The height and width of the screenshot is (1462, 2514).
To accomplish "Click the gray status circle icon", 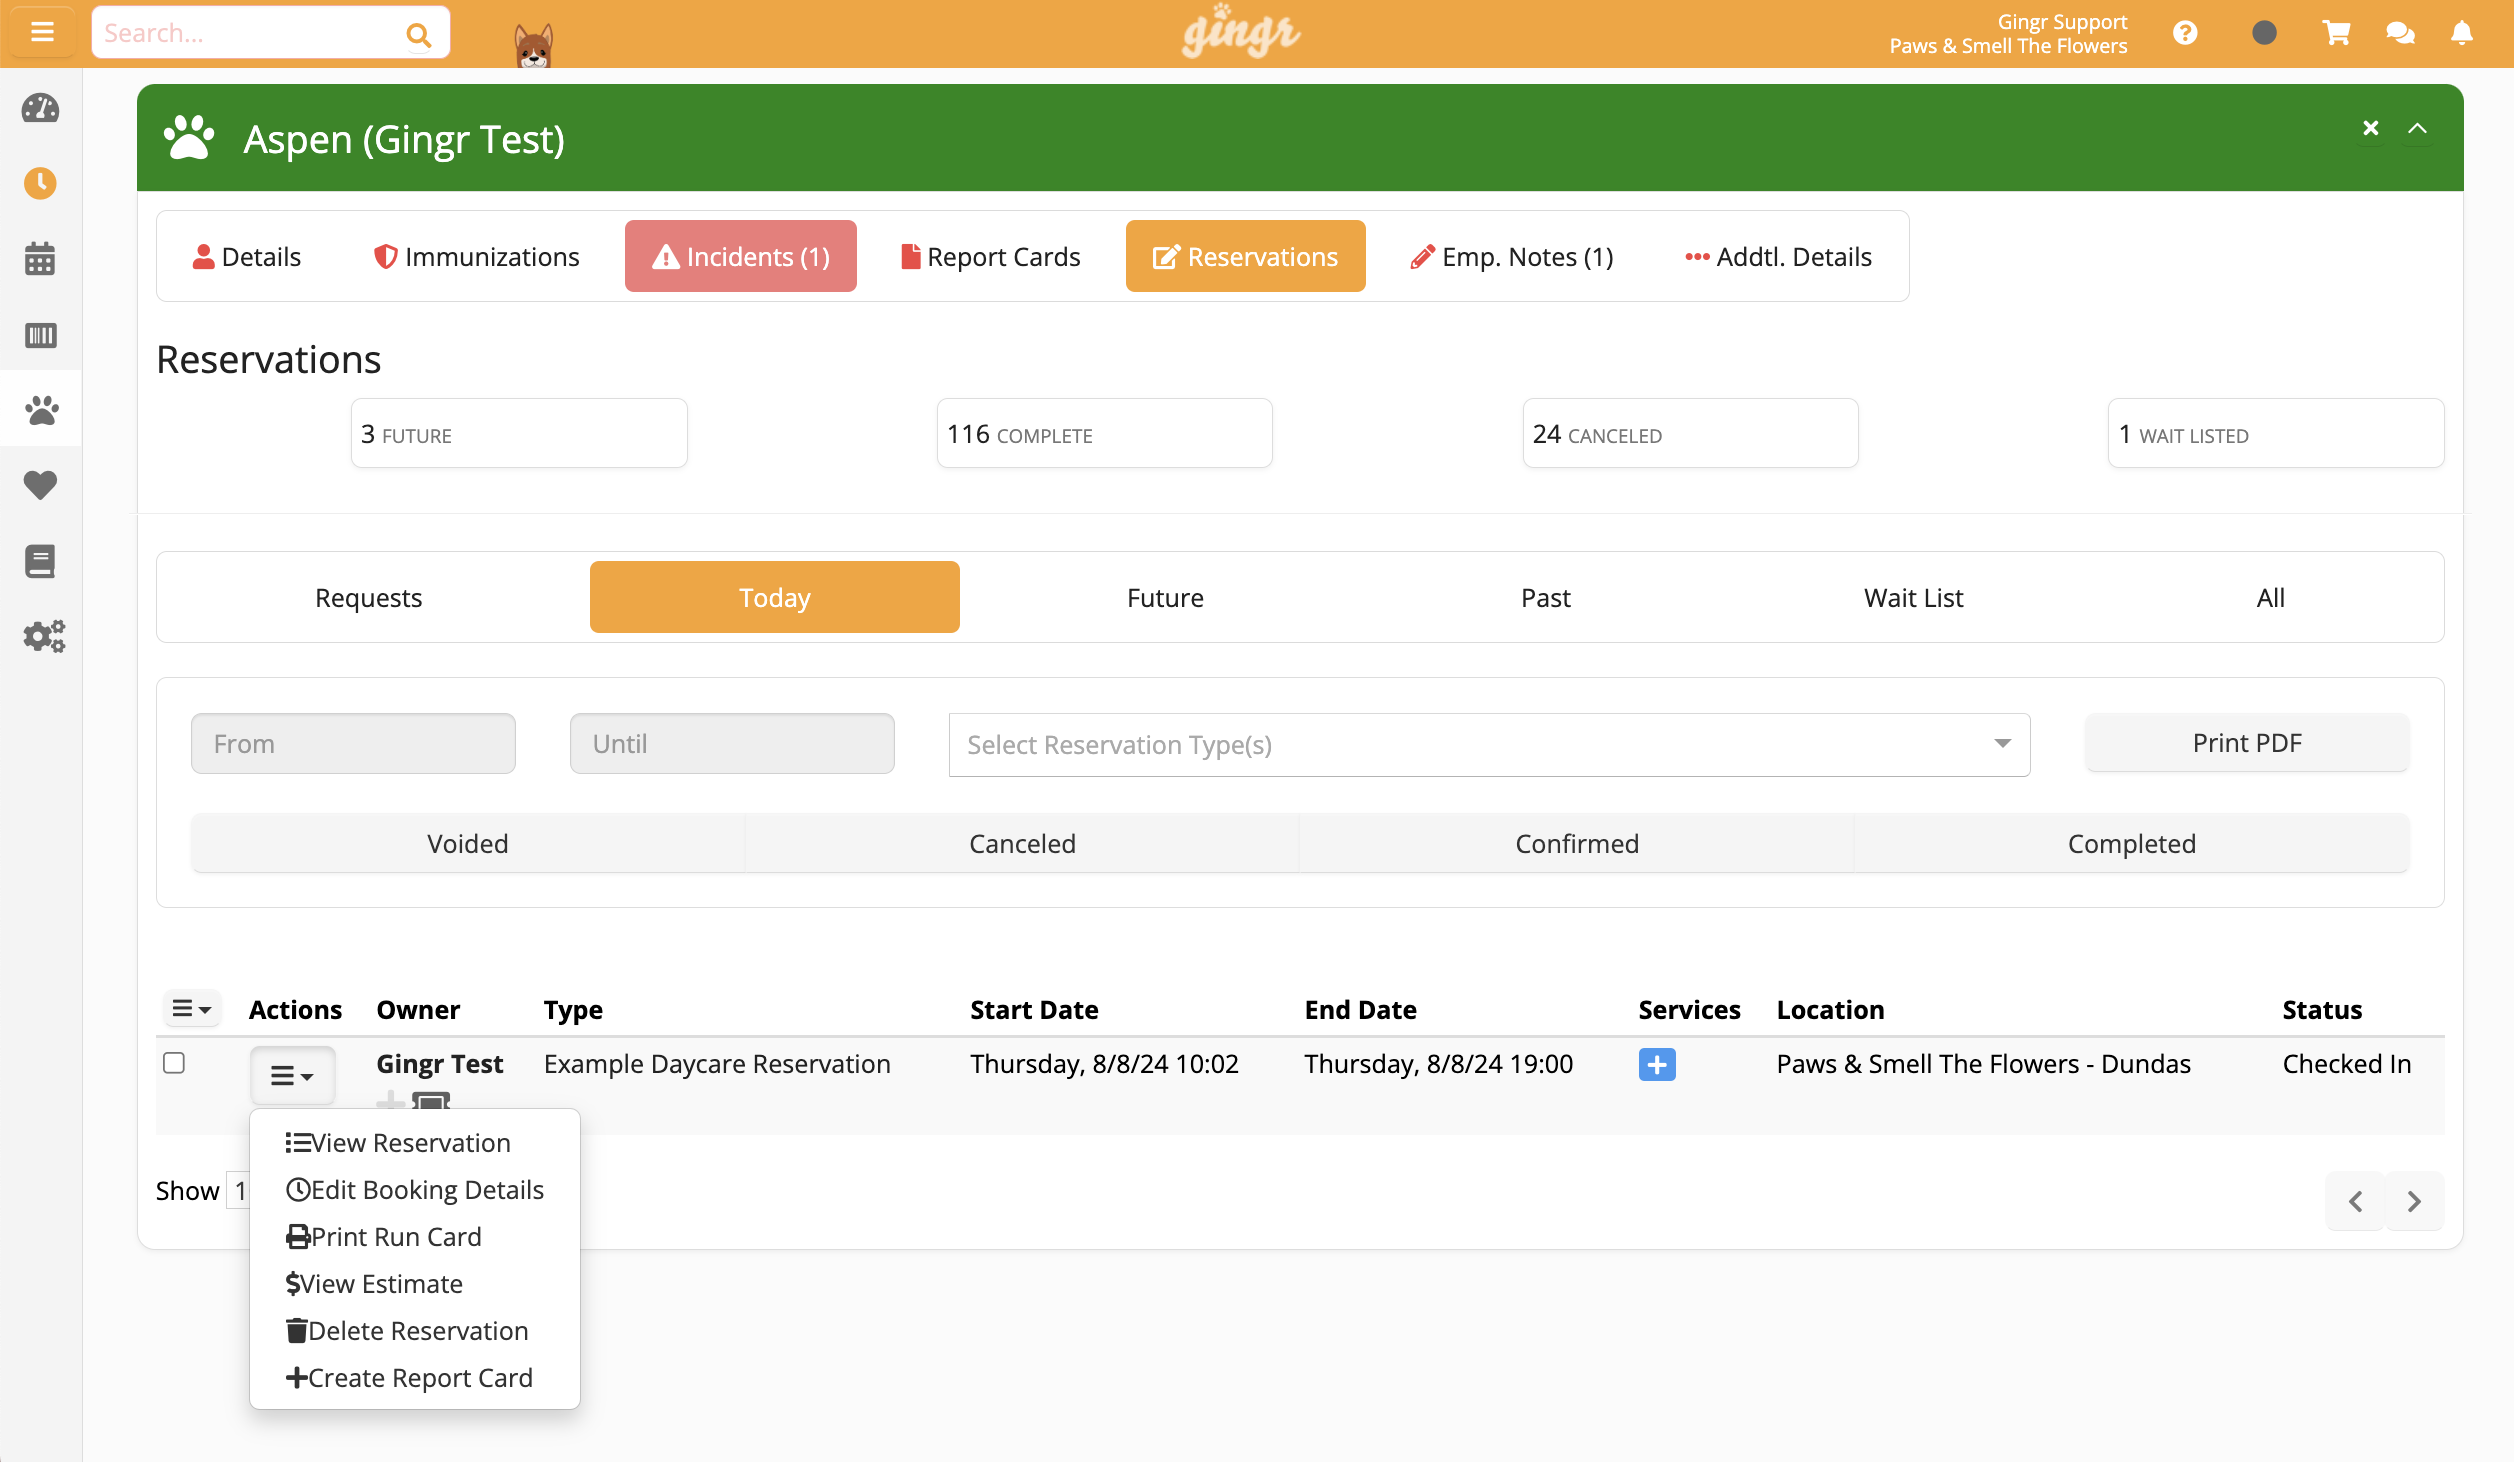I will 2264,33.
